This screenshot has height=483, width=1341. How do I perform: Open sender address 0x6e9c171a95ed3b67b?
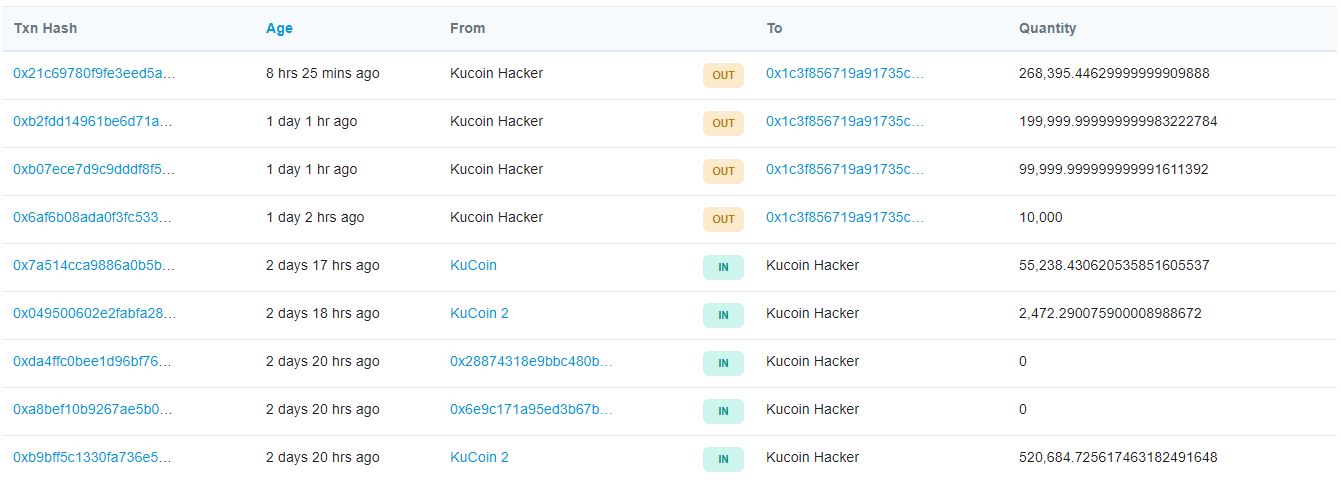click(531, 409)
